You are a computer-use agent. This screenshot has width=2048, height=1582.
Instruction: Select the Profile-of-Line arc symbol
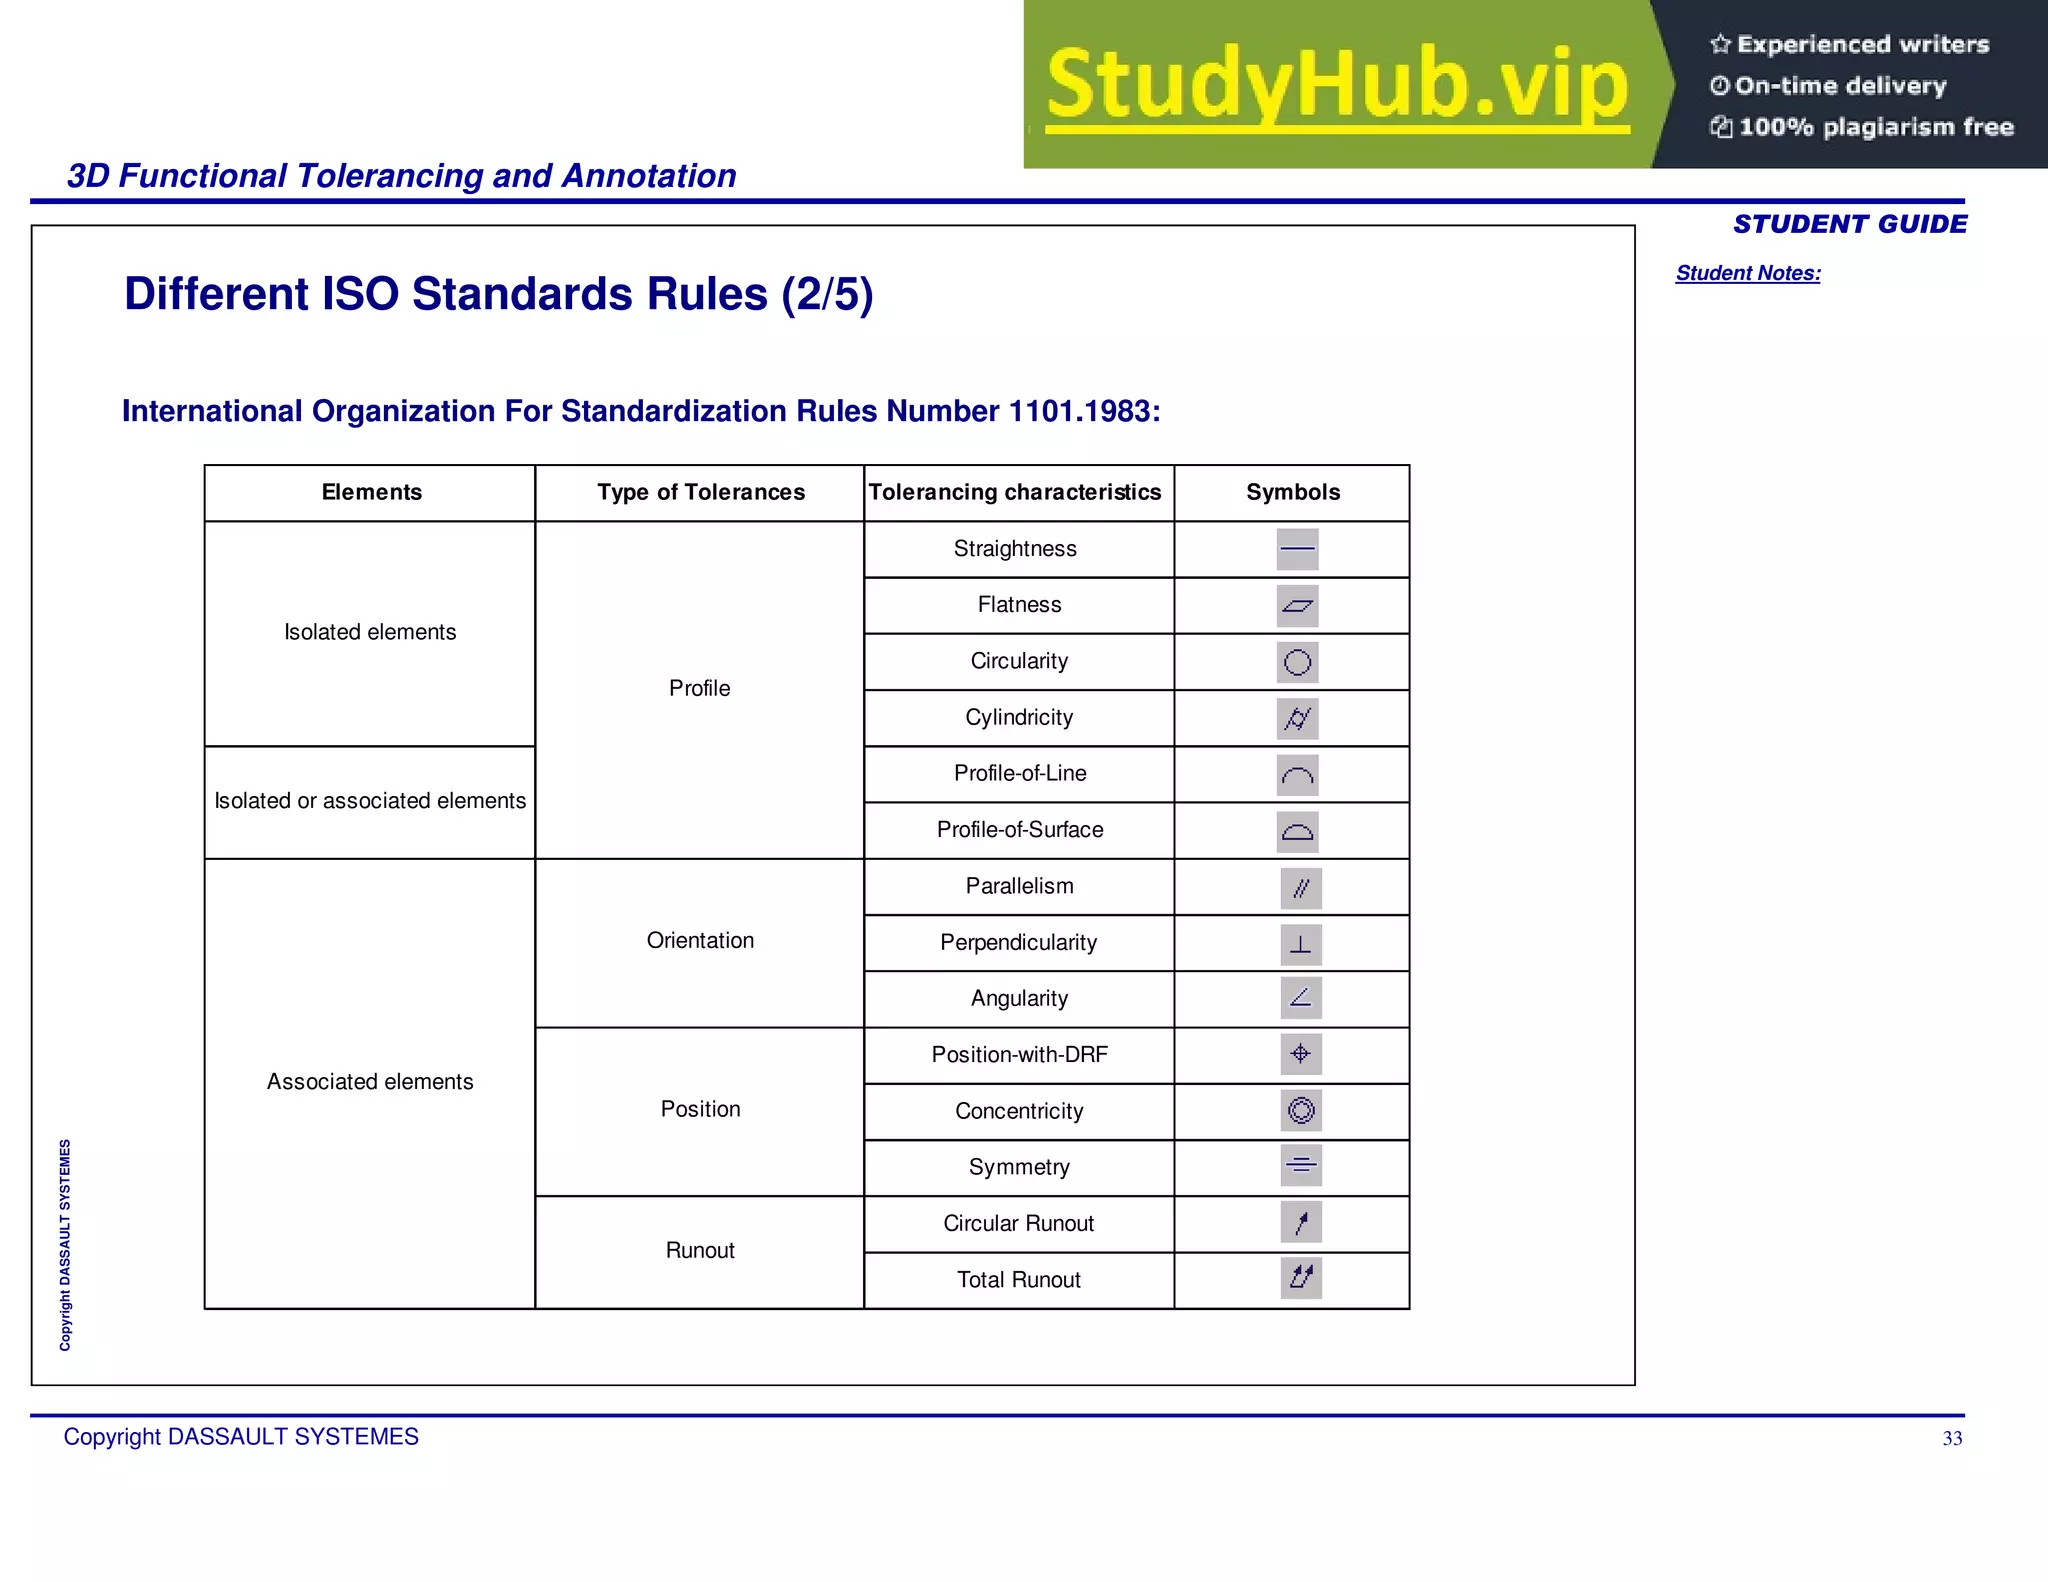coord(1297,775)
